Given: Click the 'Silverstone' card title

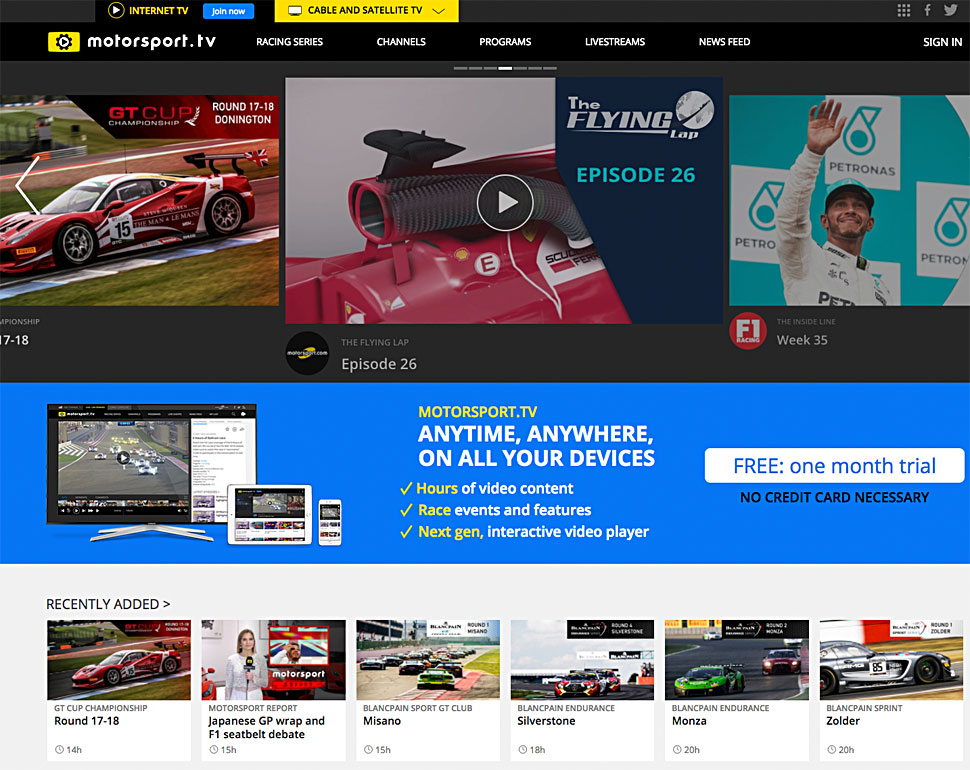Looking at the screenshot, I should (x=546, y=721).
